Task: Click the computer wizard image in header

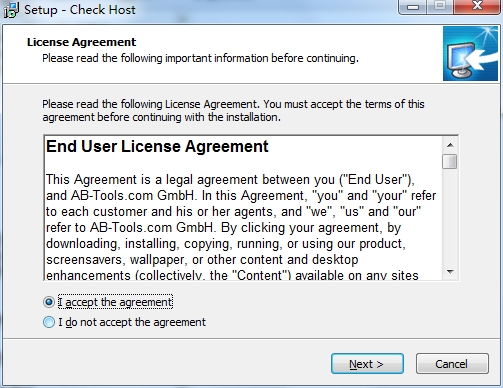Action: 470,54
